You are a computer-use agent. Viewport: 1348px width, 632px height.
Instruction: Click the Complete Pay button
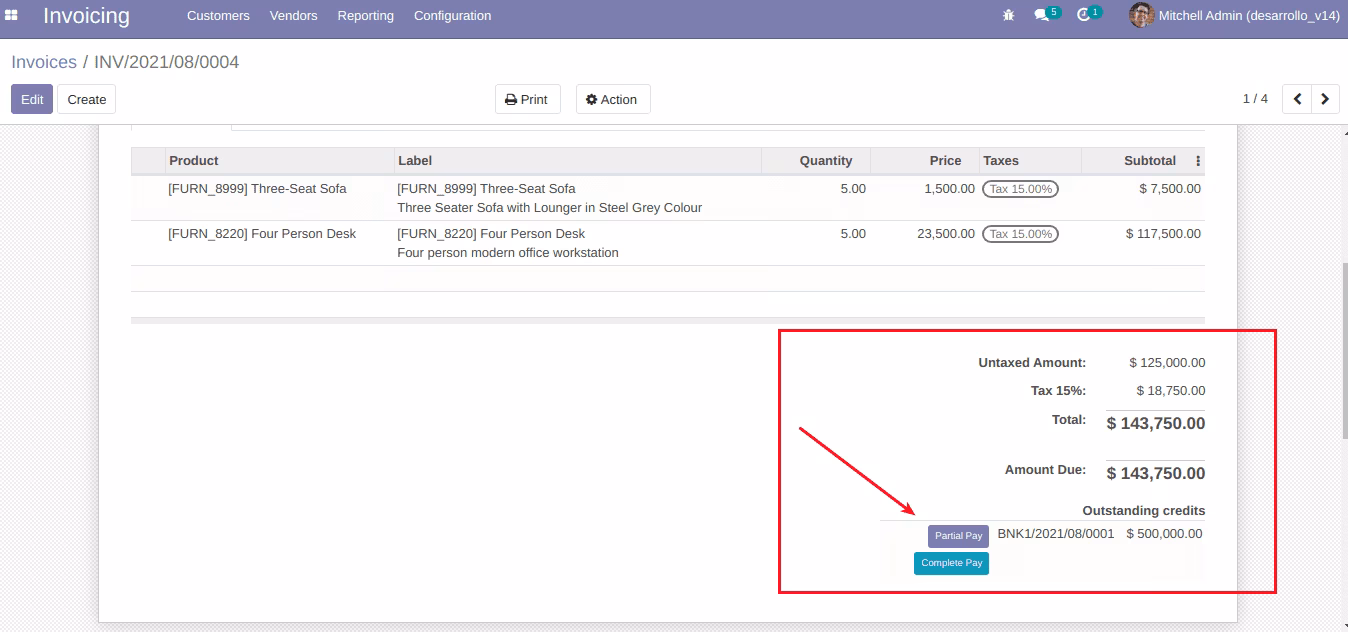point(951,563)
